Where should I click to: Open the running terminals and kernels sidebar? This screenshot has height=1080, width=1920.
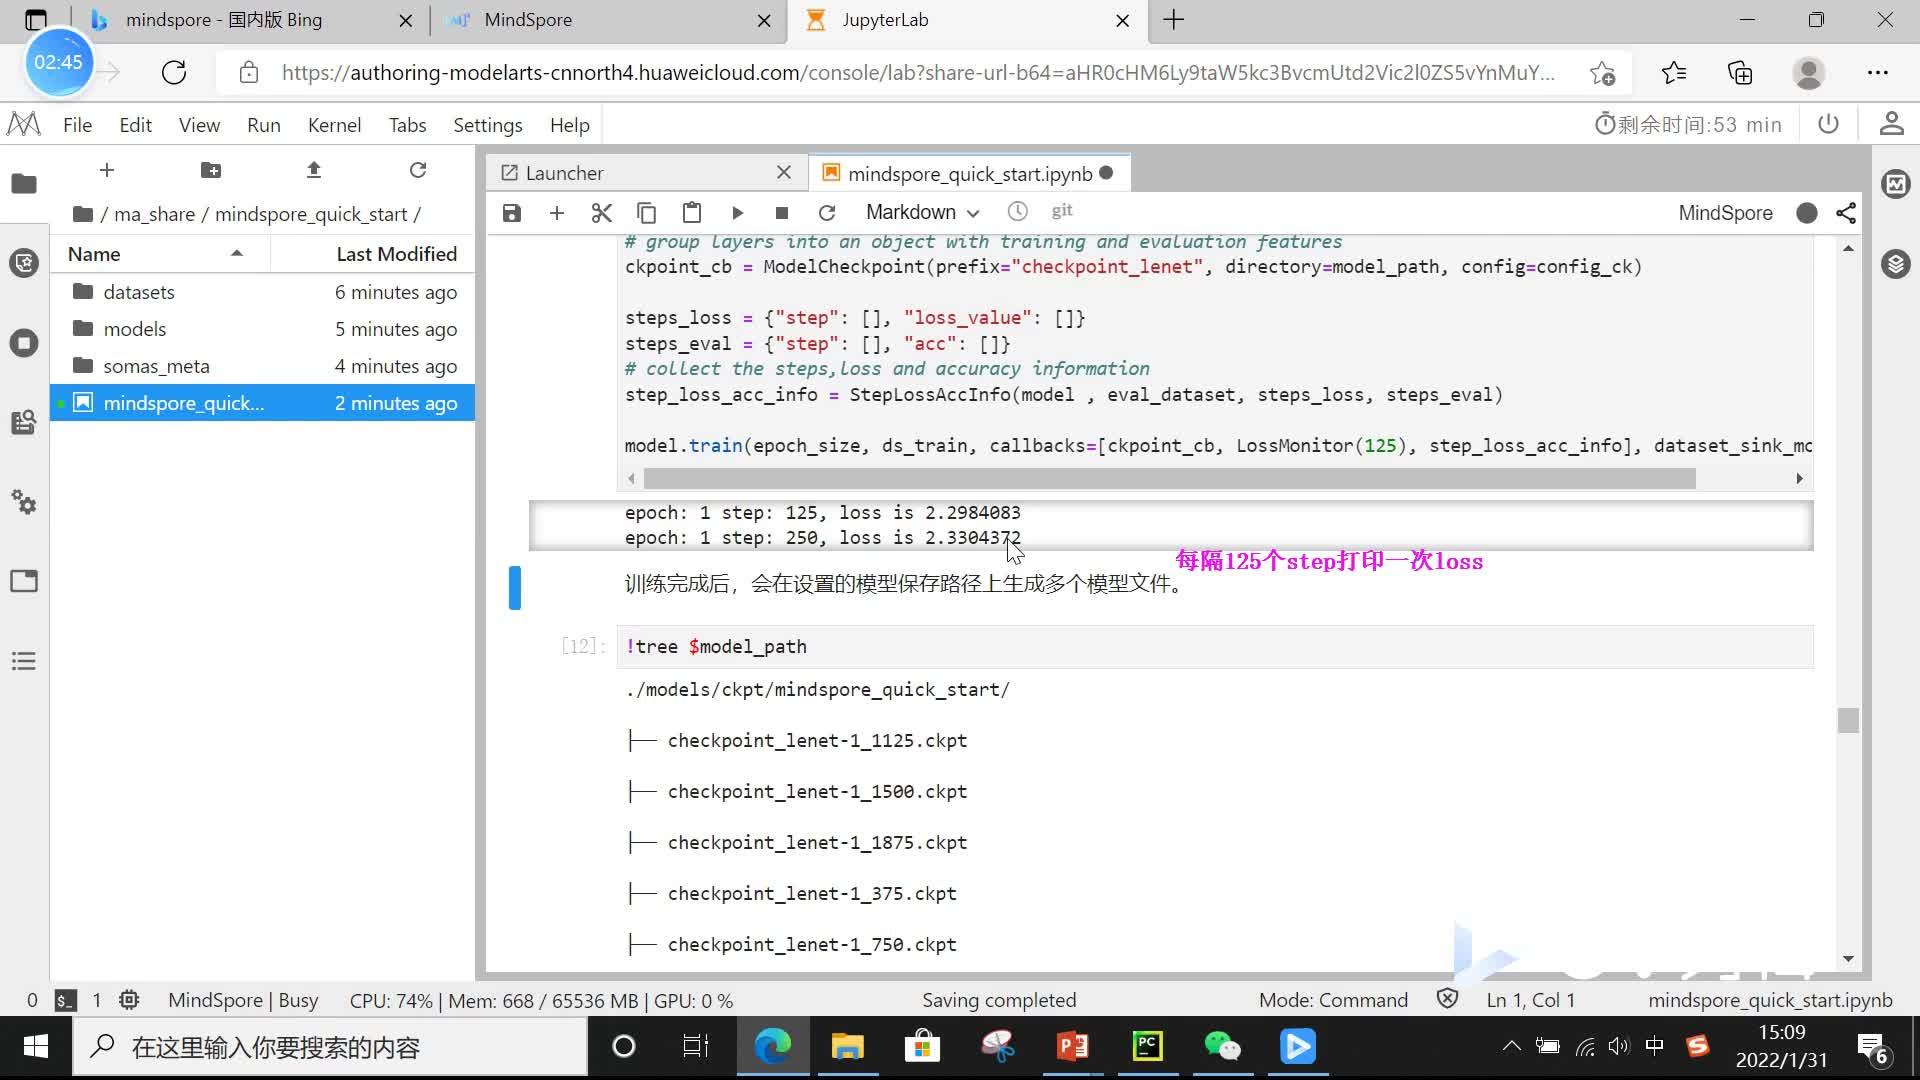(x=24, y=343)
